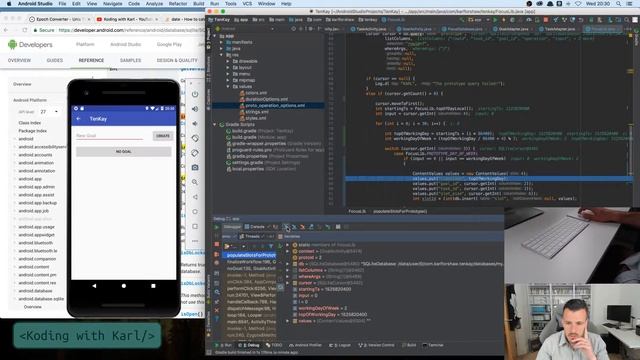This screenshot has height=360, width=640.
Task: Expand the java folder in project tree
Action: 222,48
